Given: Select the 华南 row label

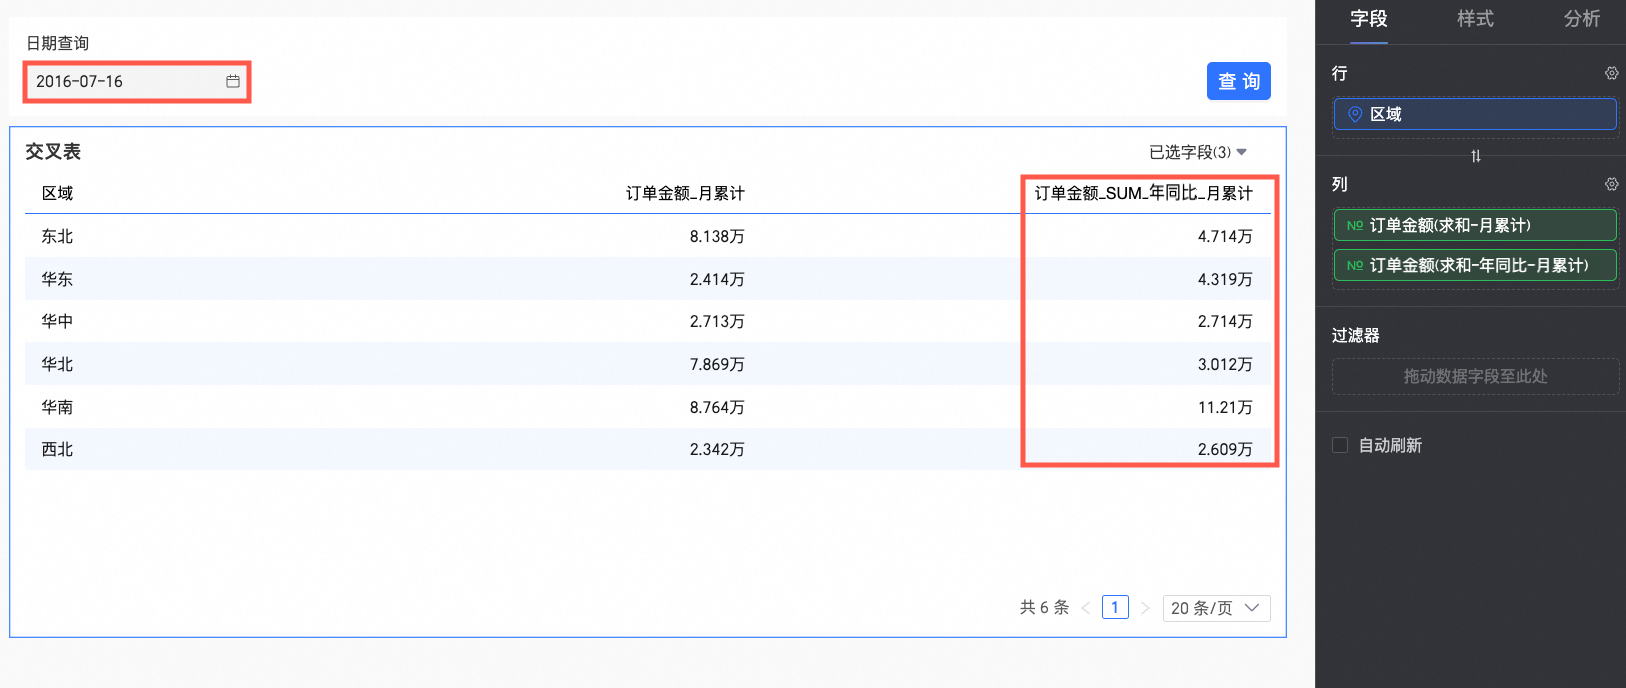Looking at the screenshot, I should (x=57, y=407).
